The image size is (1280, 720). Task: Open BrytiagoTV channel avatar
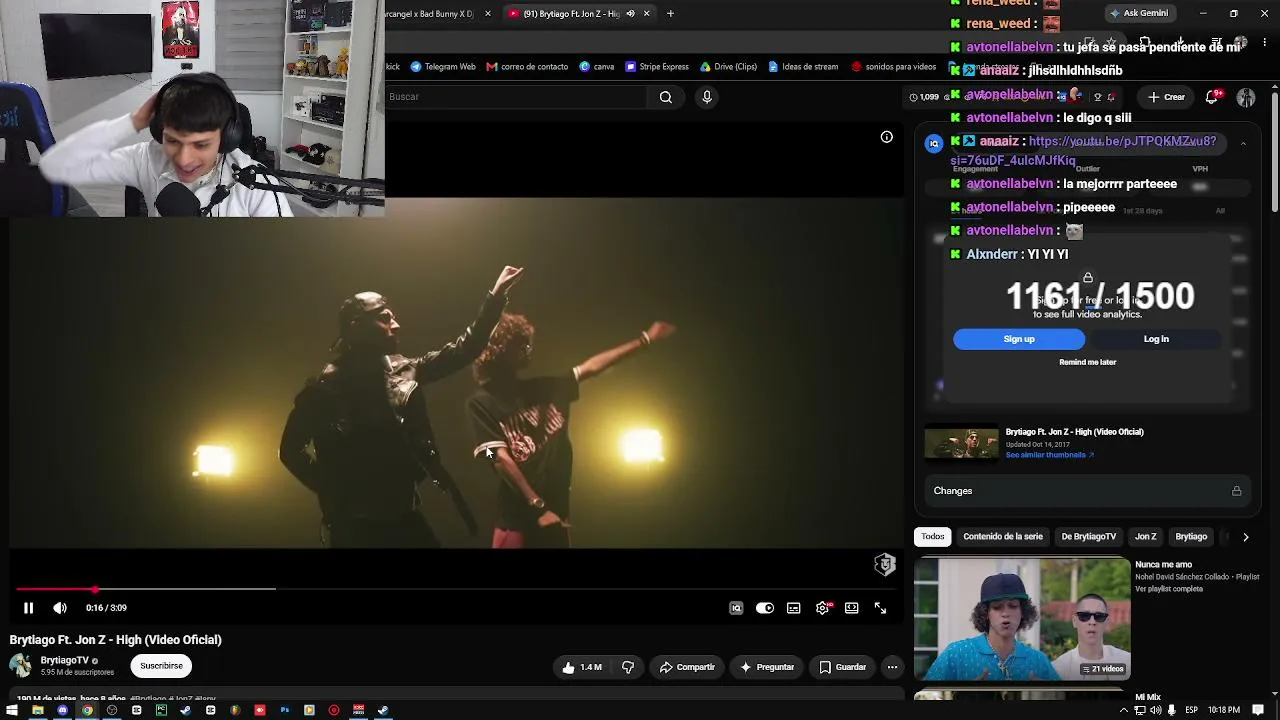[x=20, y=665]
